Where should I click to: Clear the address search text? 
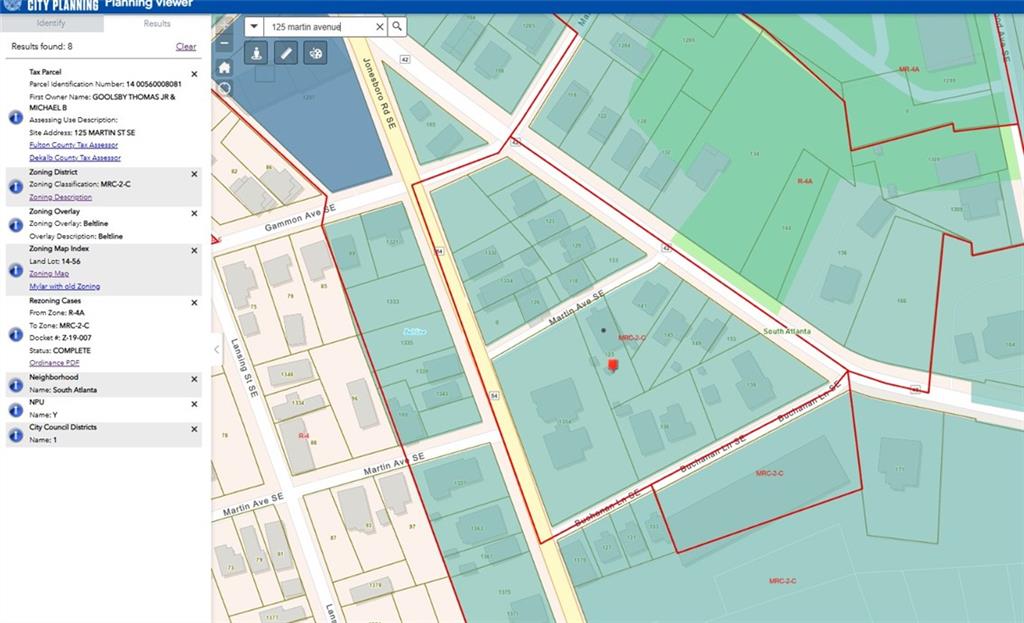click(379, 27)
